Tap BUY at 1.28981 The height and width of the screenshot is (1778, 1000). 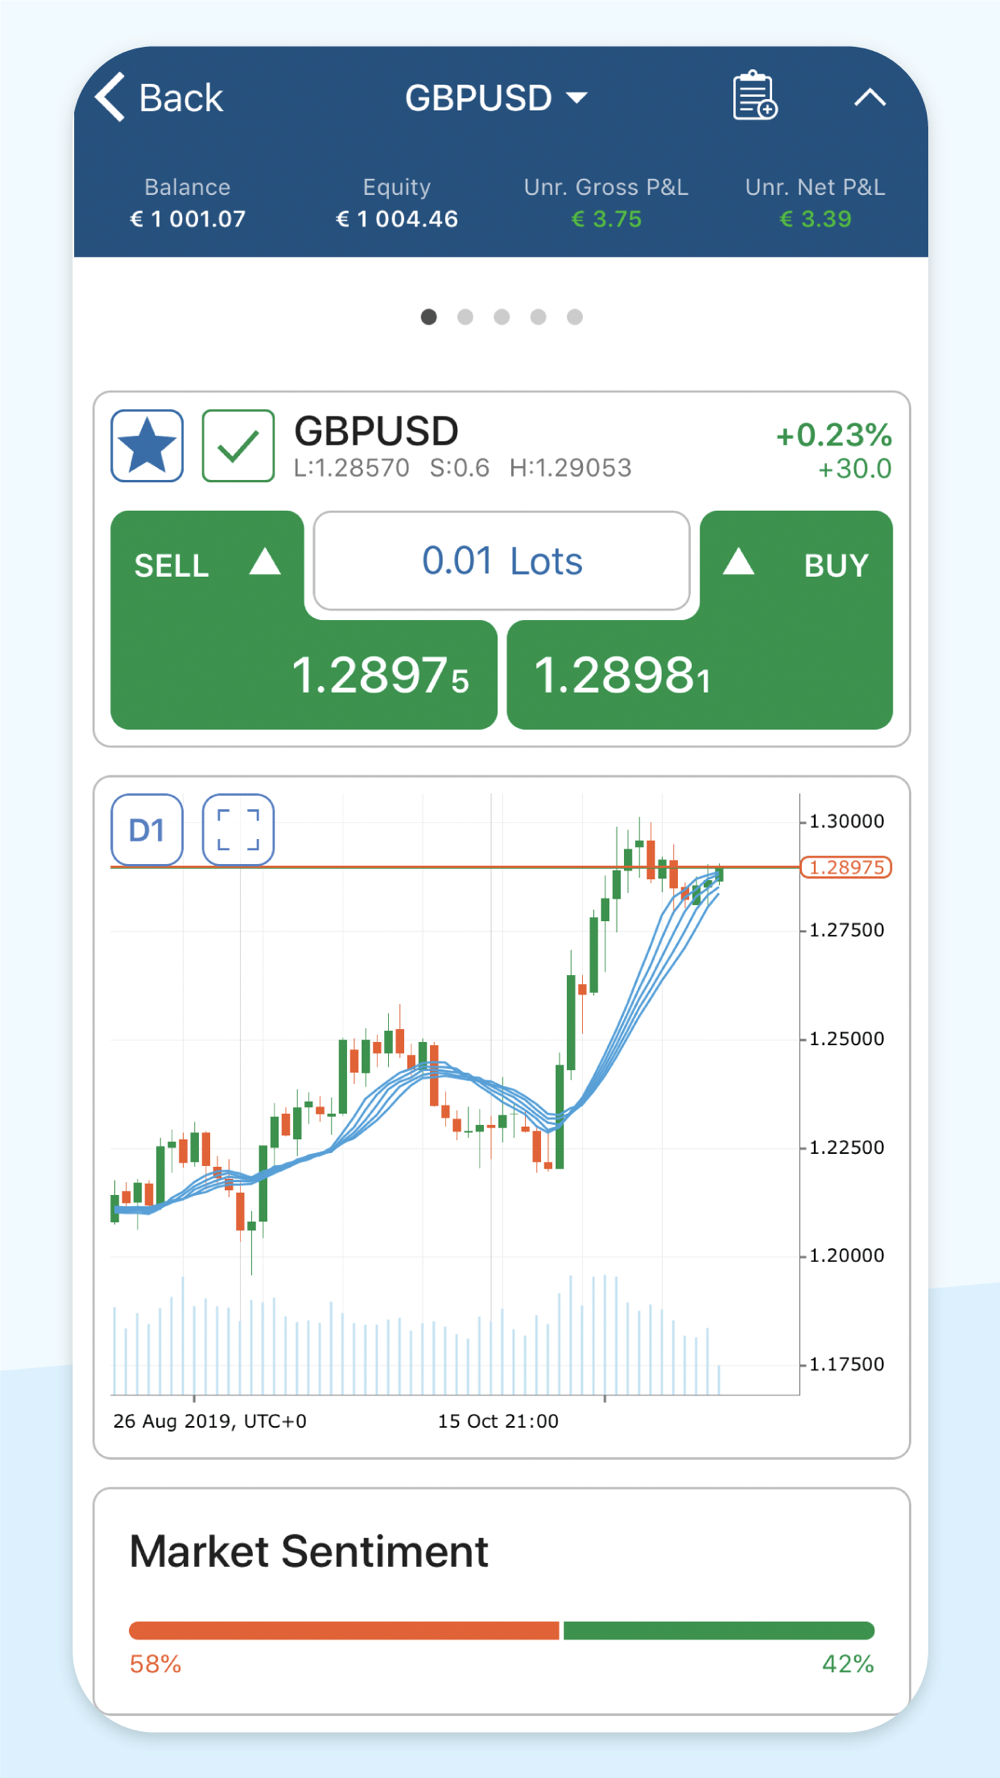point(700,620)
